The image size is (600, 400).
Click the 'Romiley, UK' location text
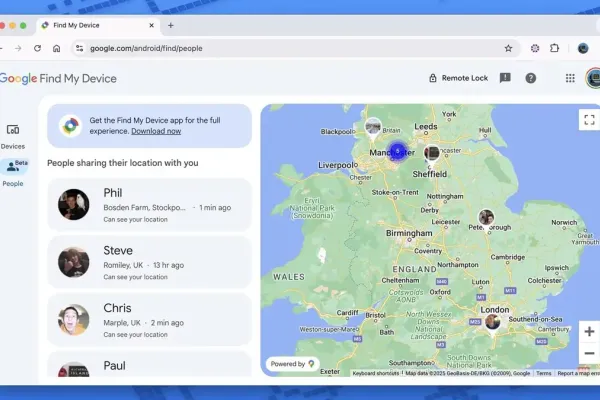[123, 265]
